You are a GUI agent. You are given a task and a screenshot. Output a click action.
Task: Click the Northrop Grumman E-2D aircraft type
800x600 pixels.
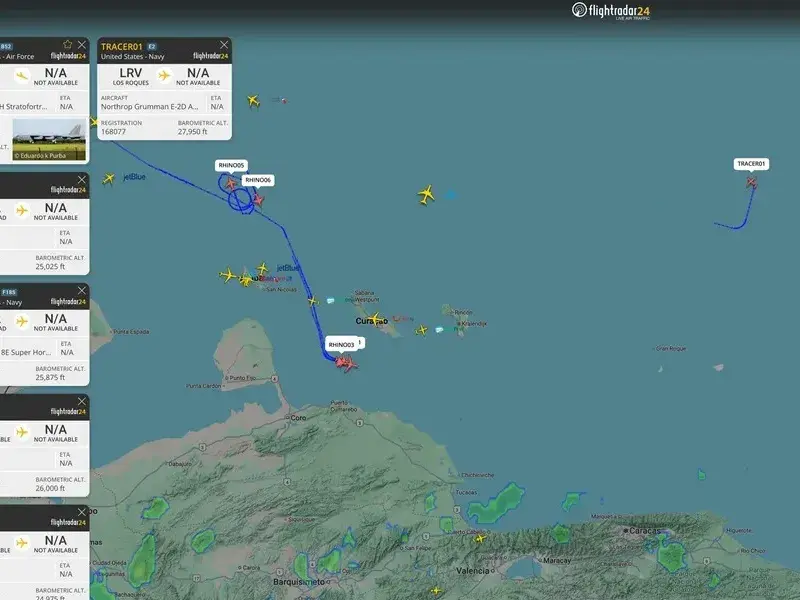tap(149, 107)
